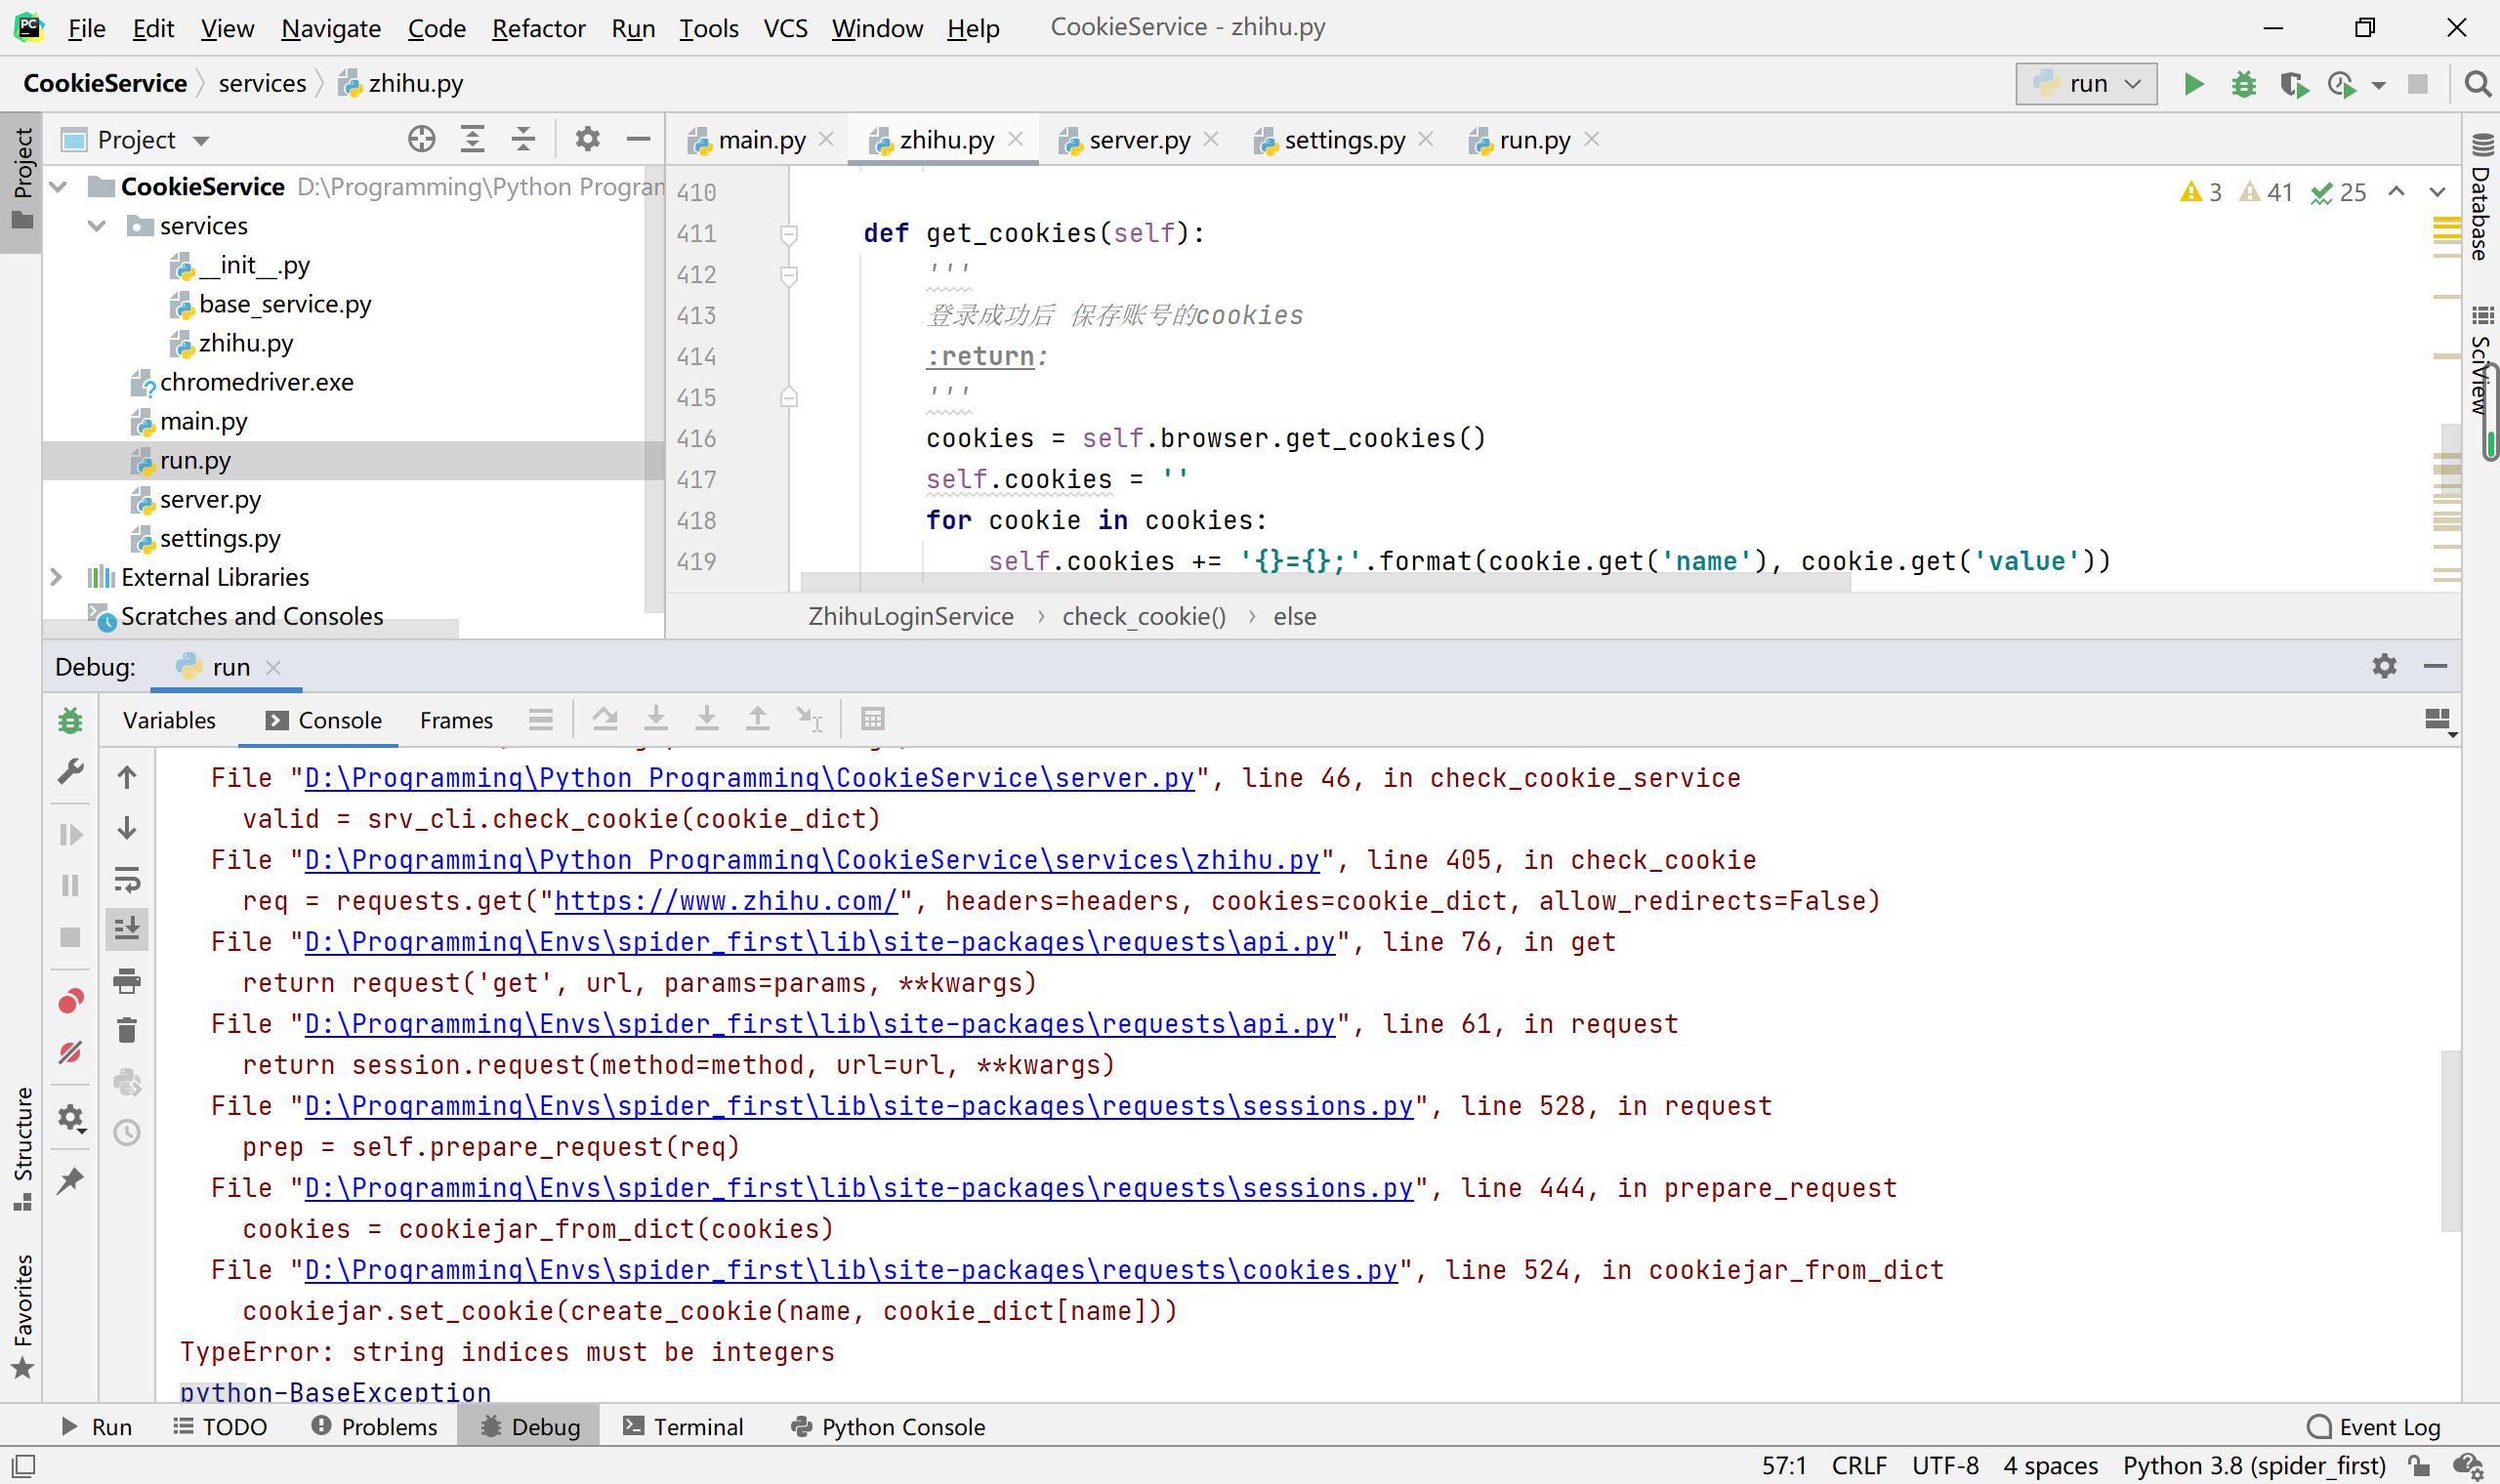Open Debug panel settings gear
The image size is (2500, 1484).
[x=2384, y=666]
